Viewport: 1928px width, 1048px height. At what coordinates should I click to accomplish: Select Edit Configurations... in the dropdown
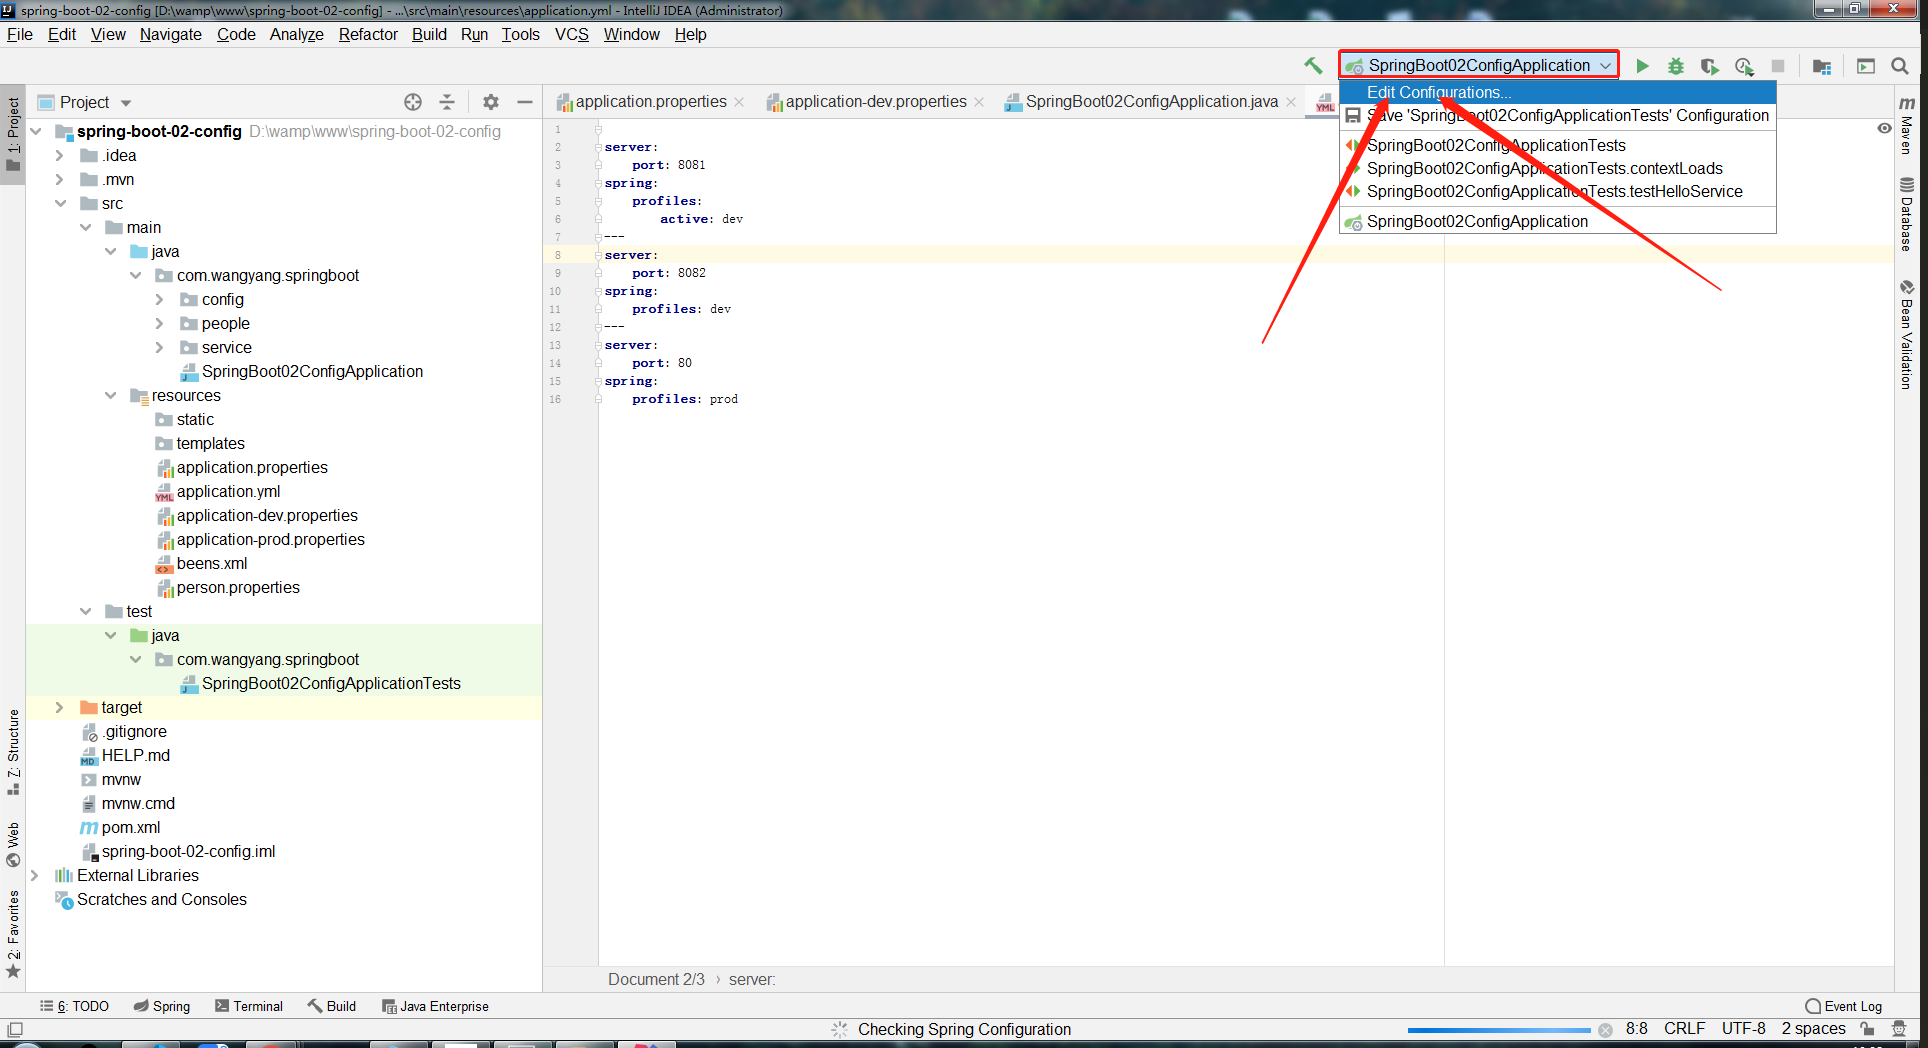[x=1558, y=92]
